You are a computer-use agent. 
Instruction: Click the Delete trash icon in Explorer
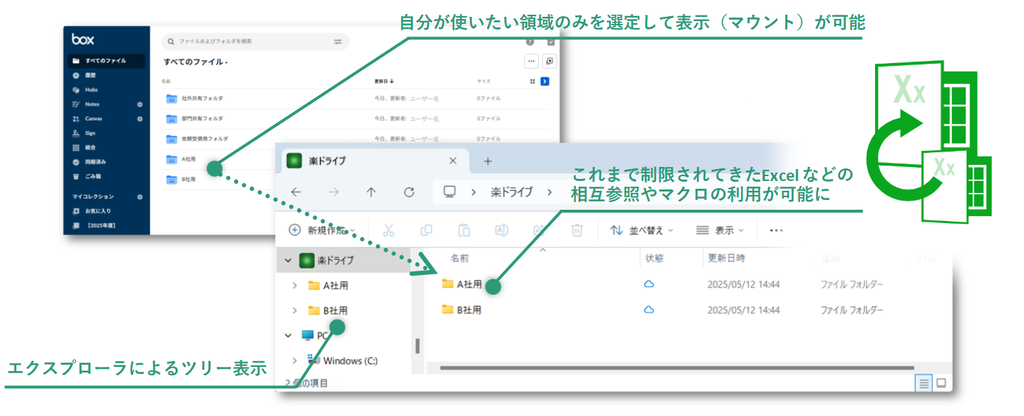coord(577,230)
